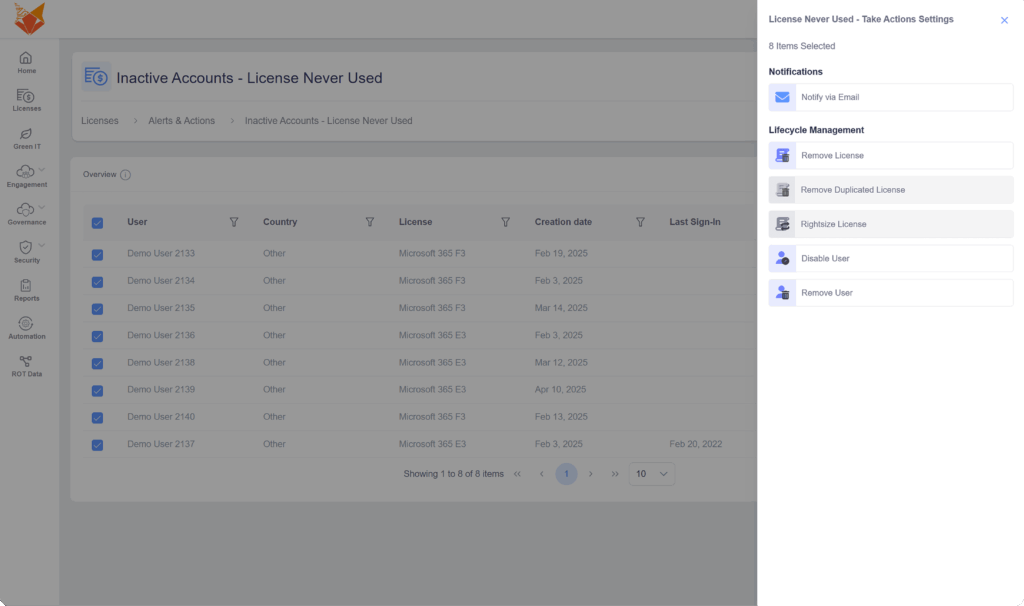
Task: Open the Alerts & Actions breadcrumb
Action: pyautogui.click(x=181, y=120)
